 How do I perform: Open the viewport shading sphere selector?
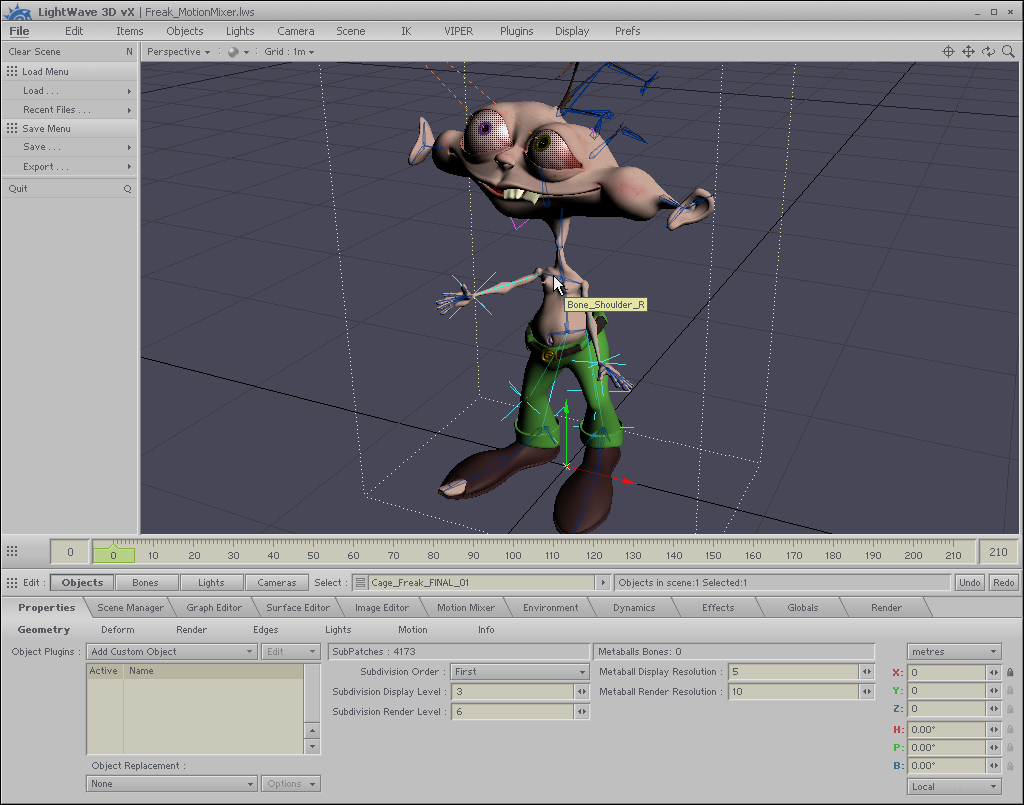(x=237, y=52)
